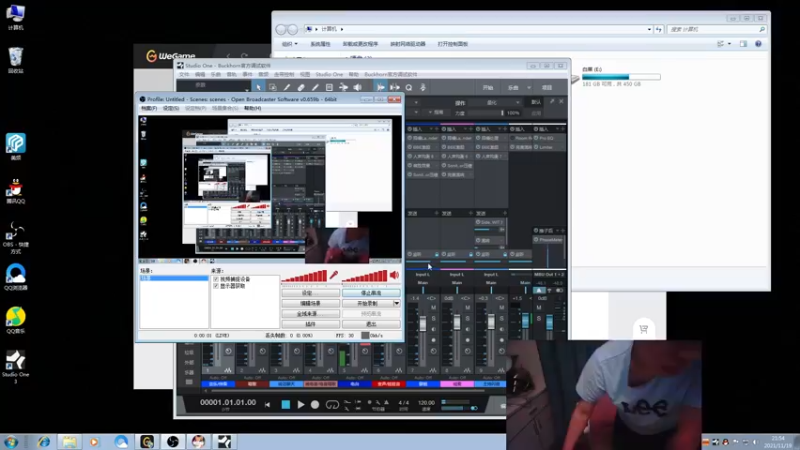This screenshot has height=450, width=800.
Task: Toggle the preview pane icon in Computer window
Action: pos(743,44)
